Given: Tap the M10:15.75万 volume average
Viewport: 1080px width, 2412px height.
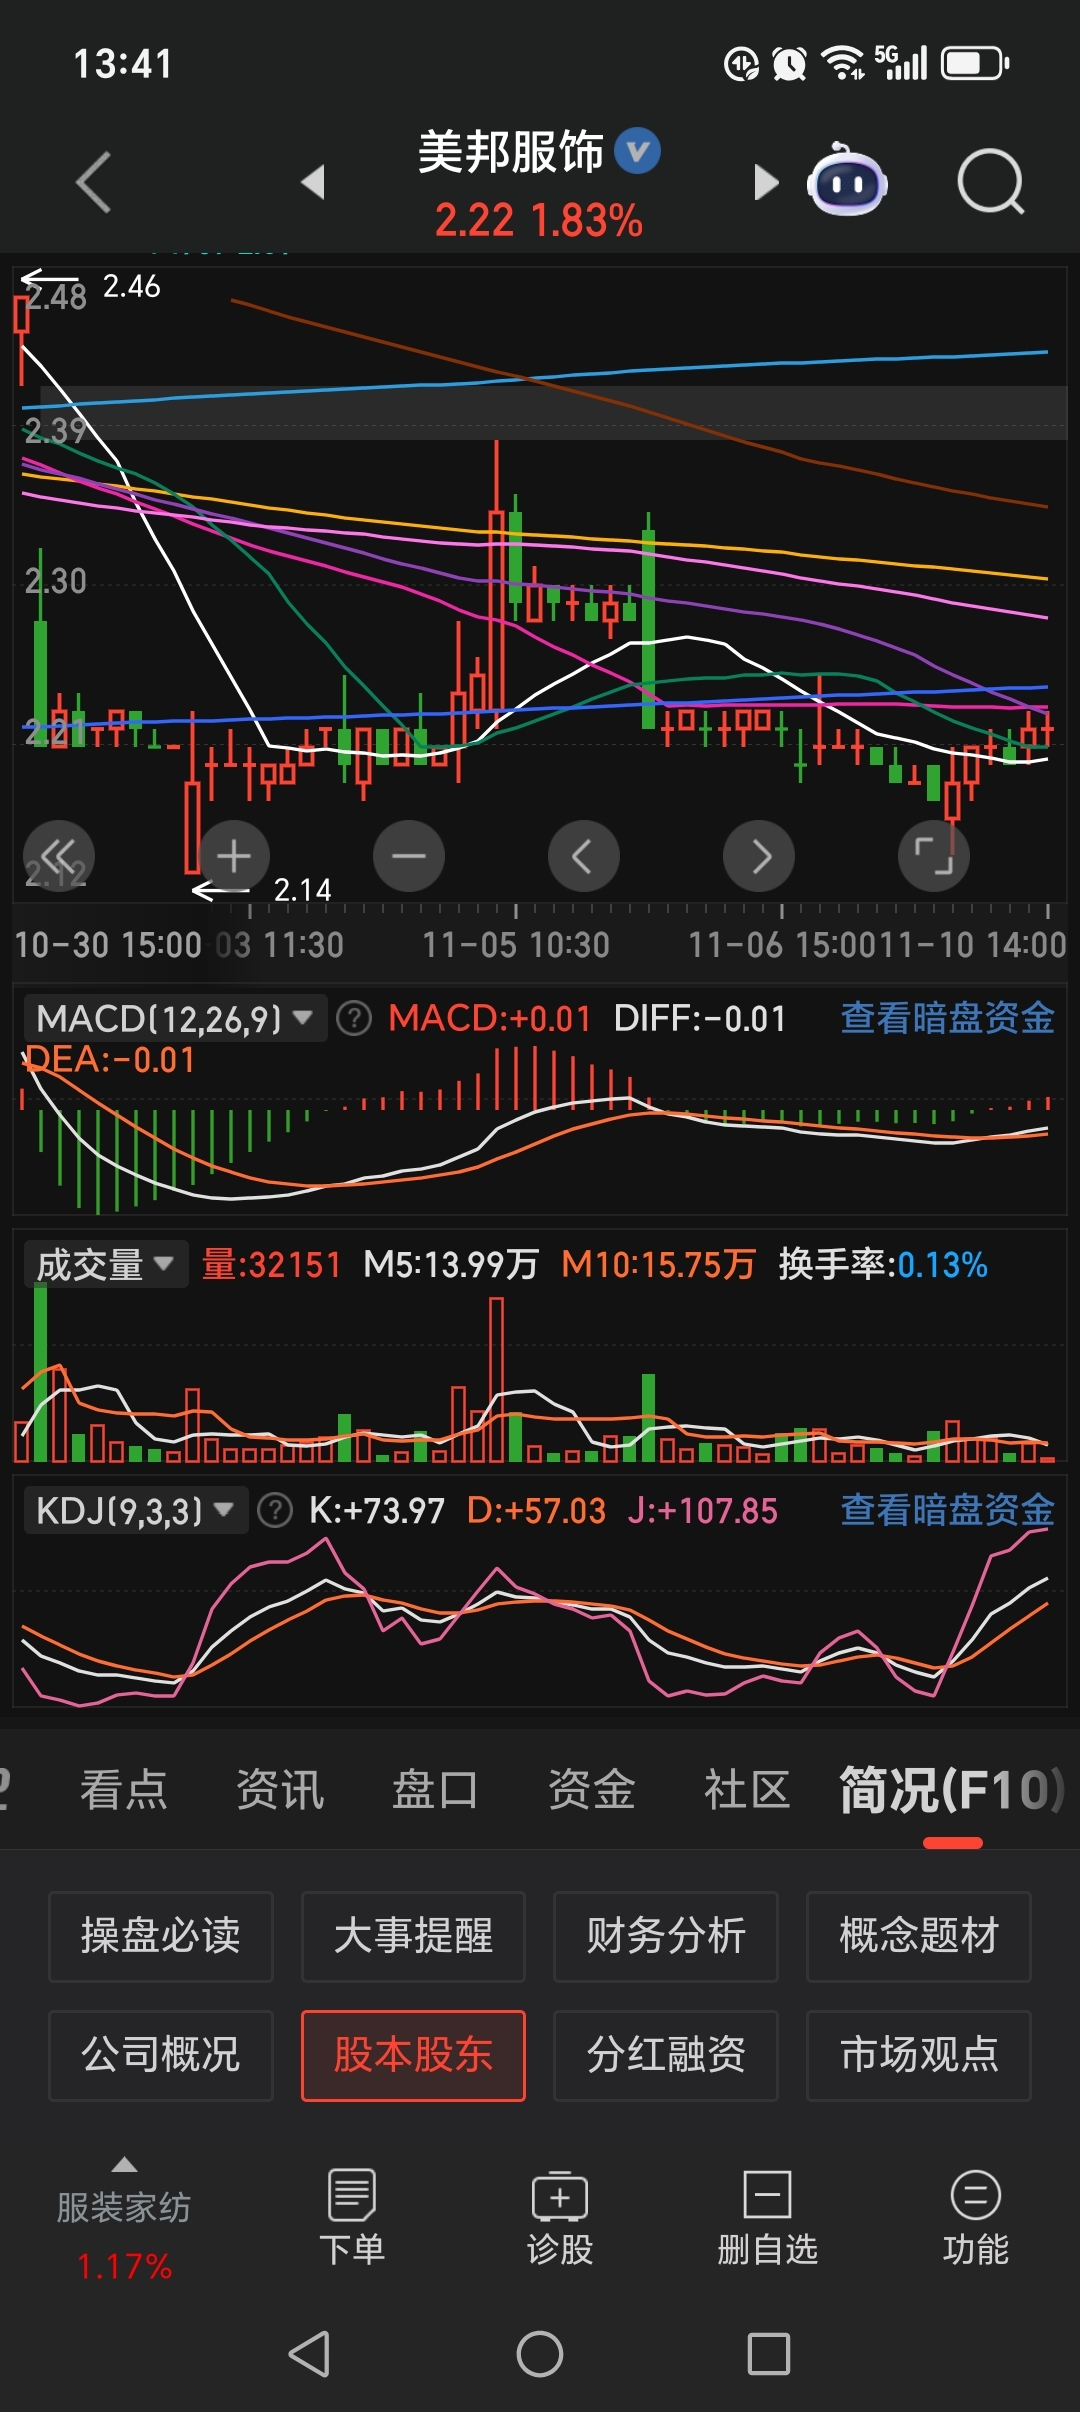Looking at the screenshot, I should click(658, 1265).
